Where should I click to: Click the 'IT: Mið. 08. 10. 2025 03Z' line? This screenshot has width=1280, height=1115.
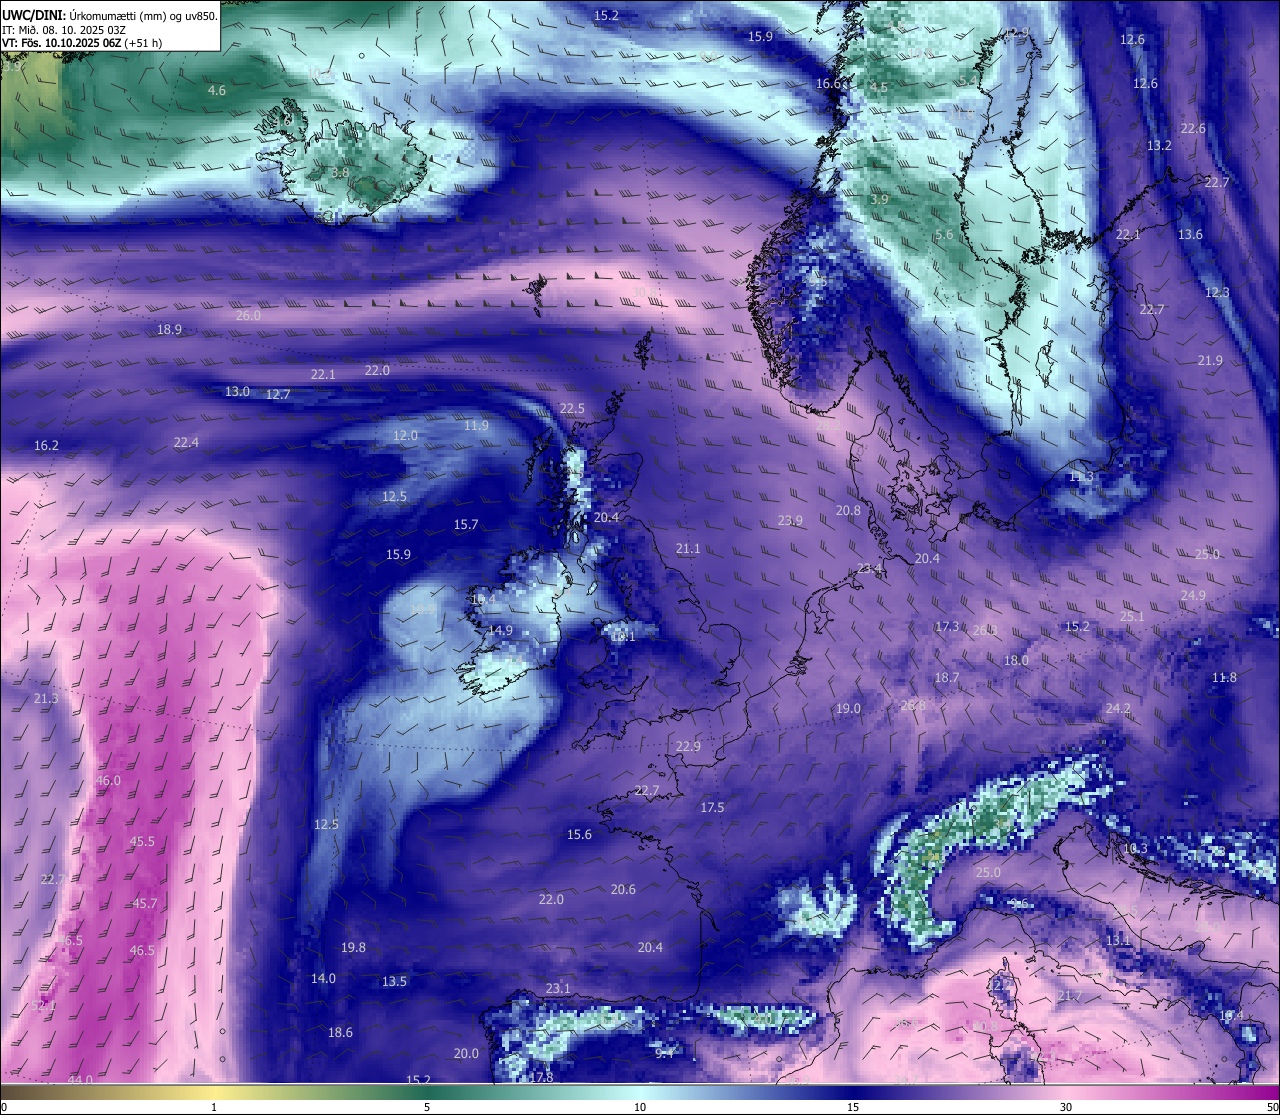[x=64, y=30]
